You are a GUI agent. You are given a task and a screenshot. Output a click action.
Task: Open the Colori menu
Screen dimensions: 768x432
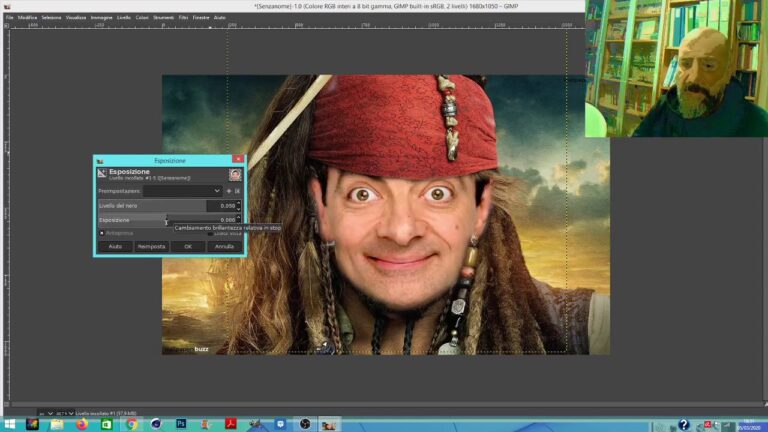pos(142,18)
